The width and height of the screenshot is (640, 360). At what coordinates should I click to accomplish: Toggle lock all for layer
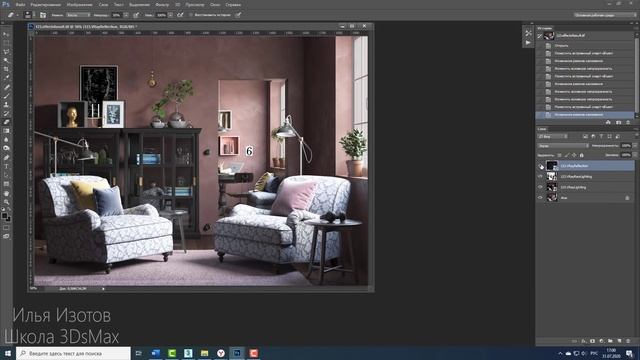[x=582, y=155]
